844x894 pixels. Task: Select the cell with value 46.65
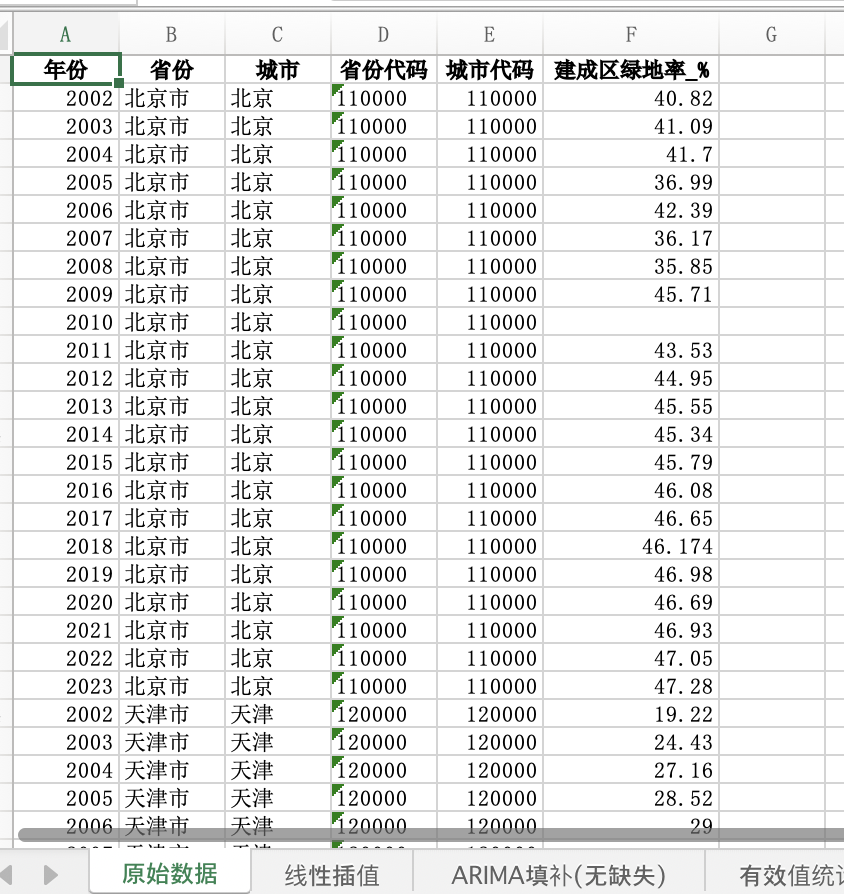point(631,518)
